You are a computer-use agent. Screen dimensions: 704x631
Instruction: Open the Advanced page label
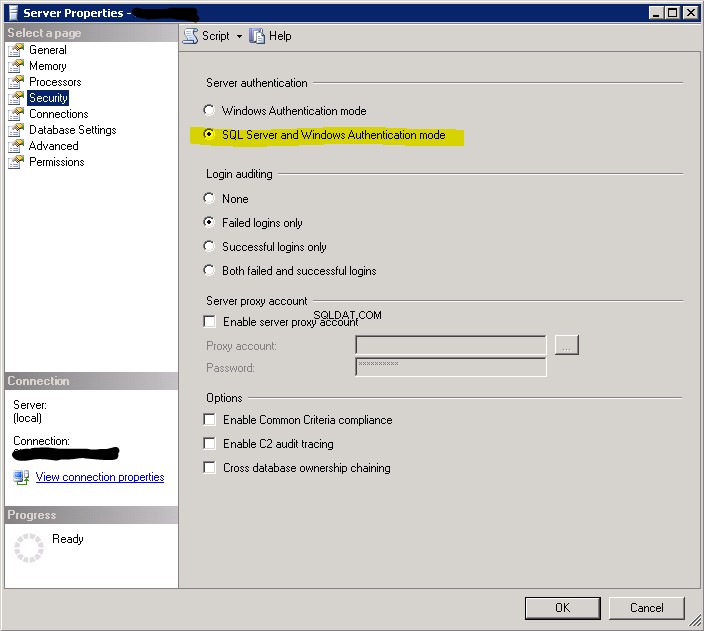(x=54, y=146)
